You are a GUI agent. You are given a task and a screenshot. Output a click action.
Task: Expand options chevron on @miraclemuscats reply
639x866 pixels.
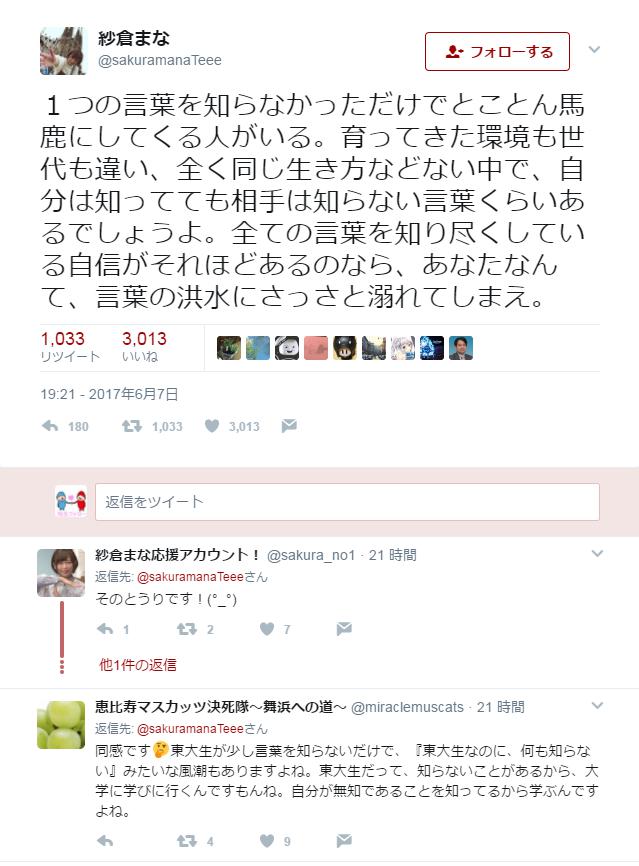tap(597, 705)
